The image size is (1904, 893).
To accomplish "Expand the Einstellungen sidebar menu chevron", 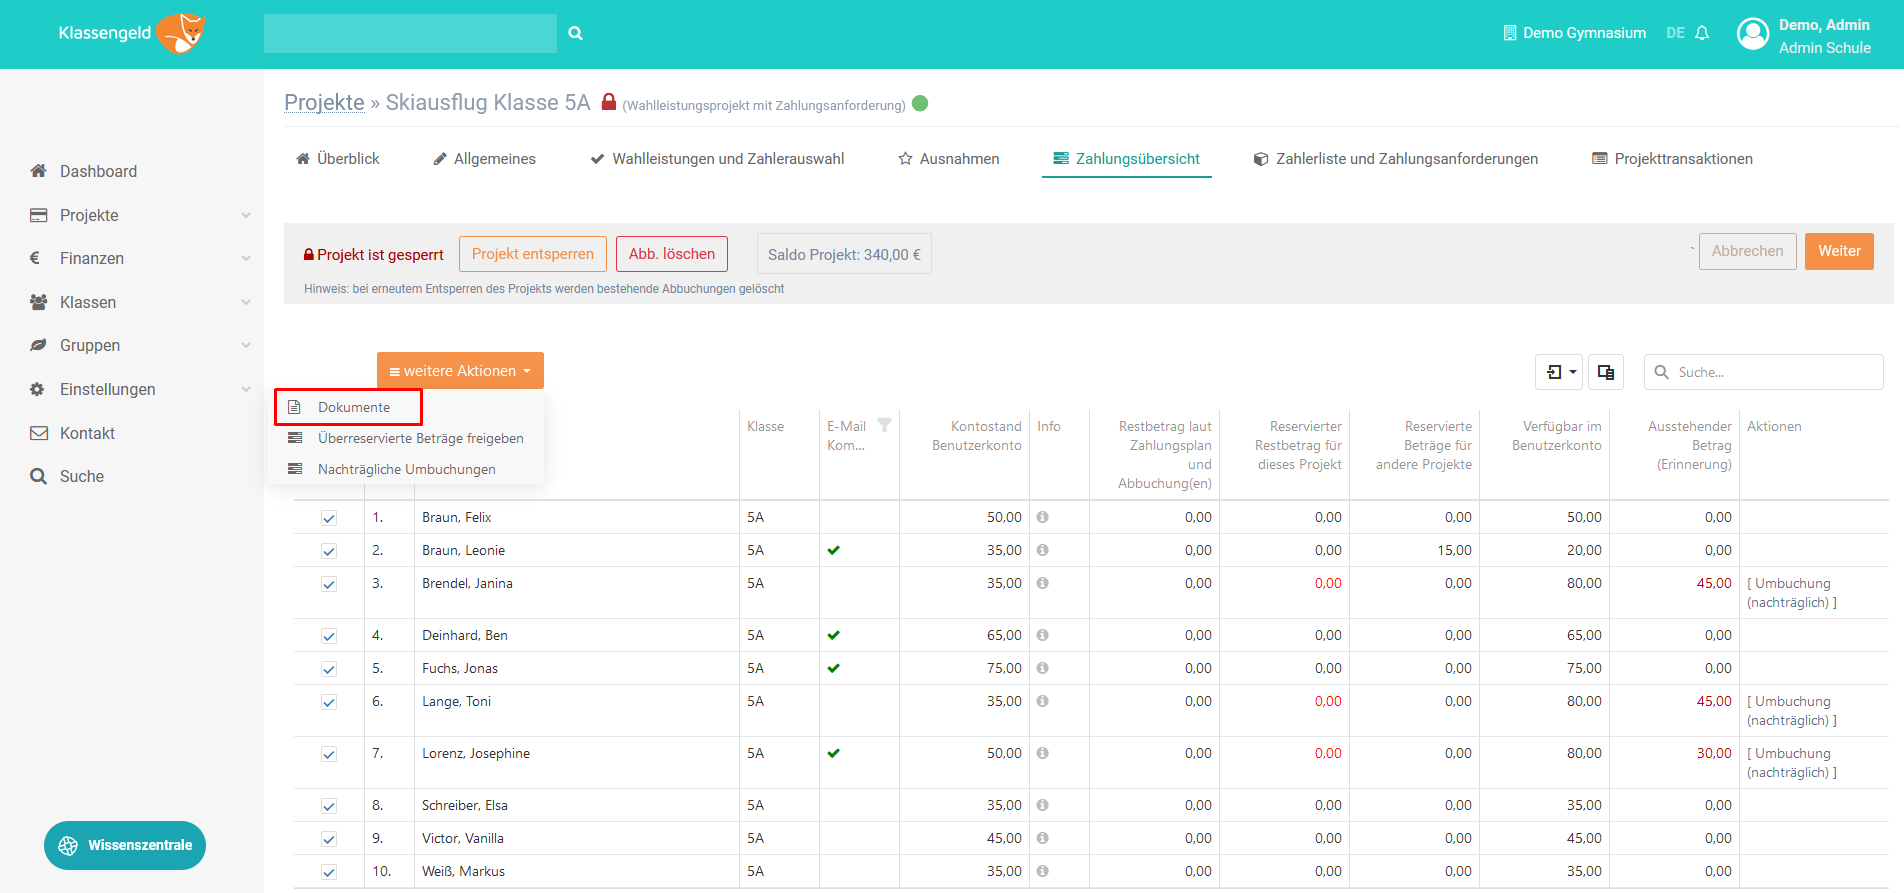I will click(x=246, y=389).
